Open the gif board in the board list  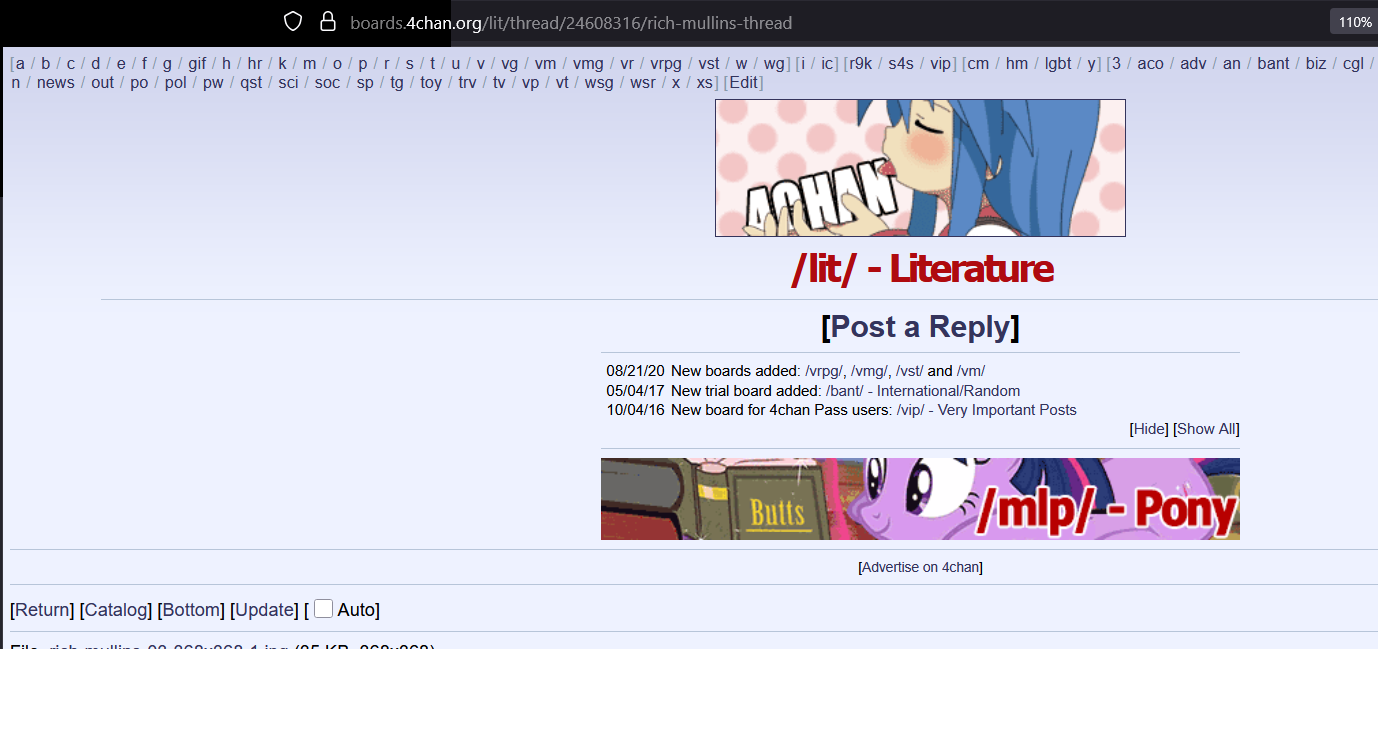tap(197, 64)
